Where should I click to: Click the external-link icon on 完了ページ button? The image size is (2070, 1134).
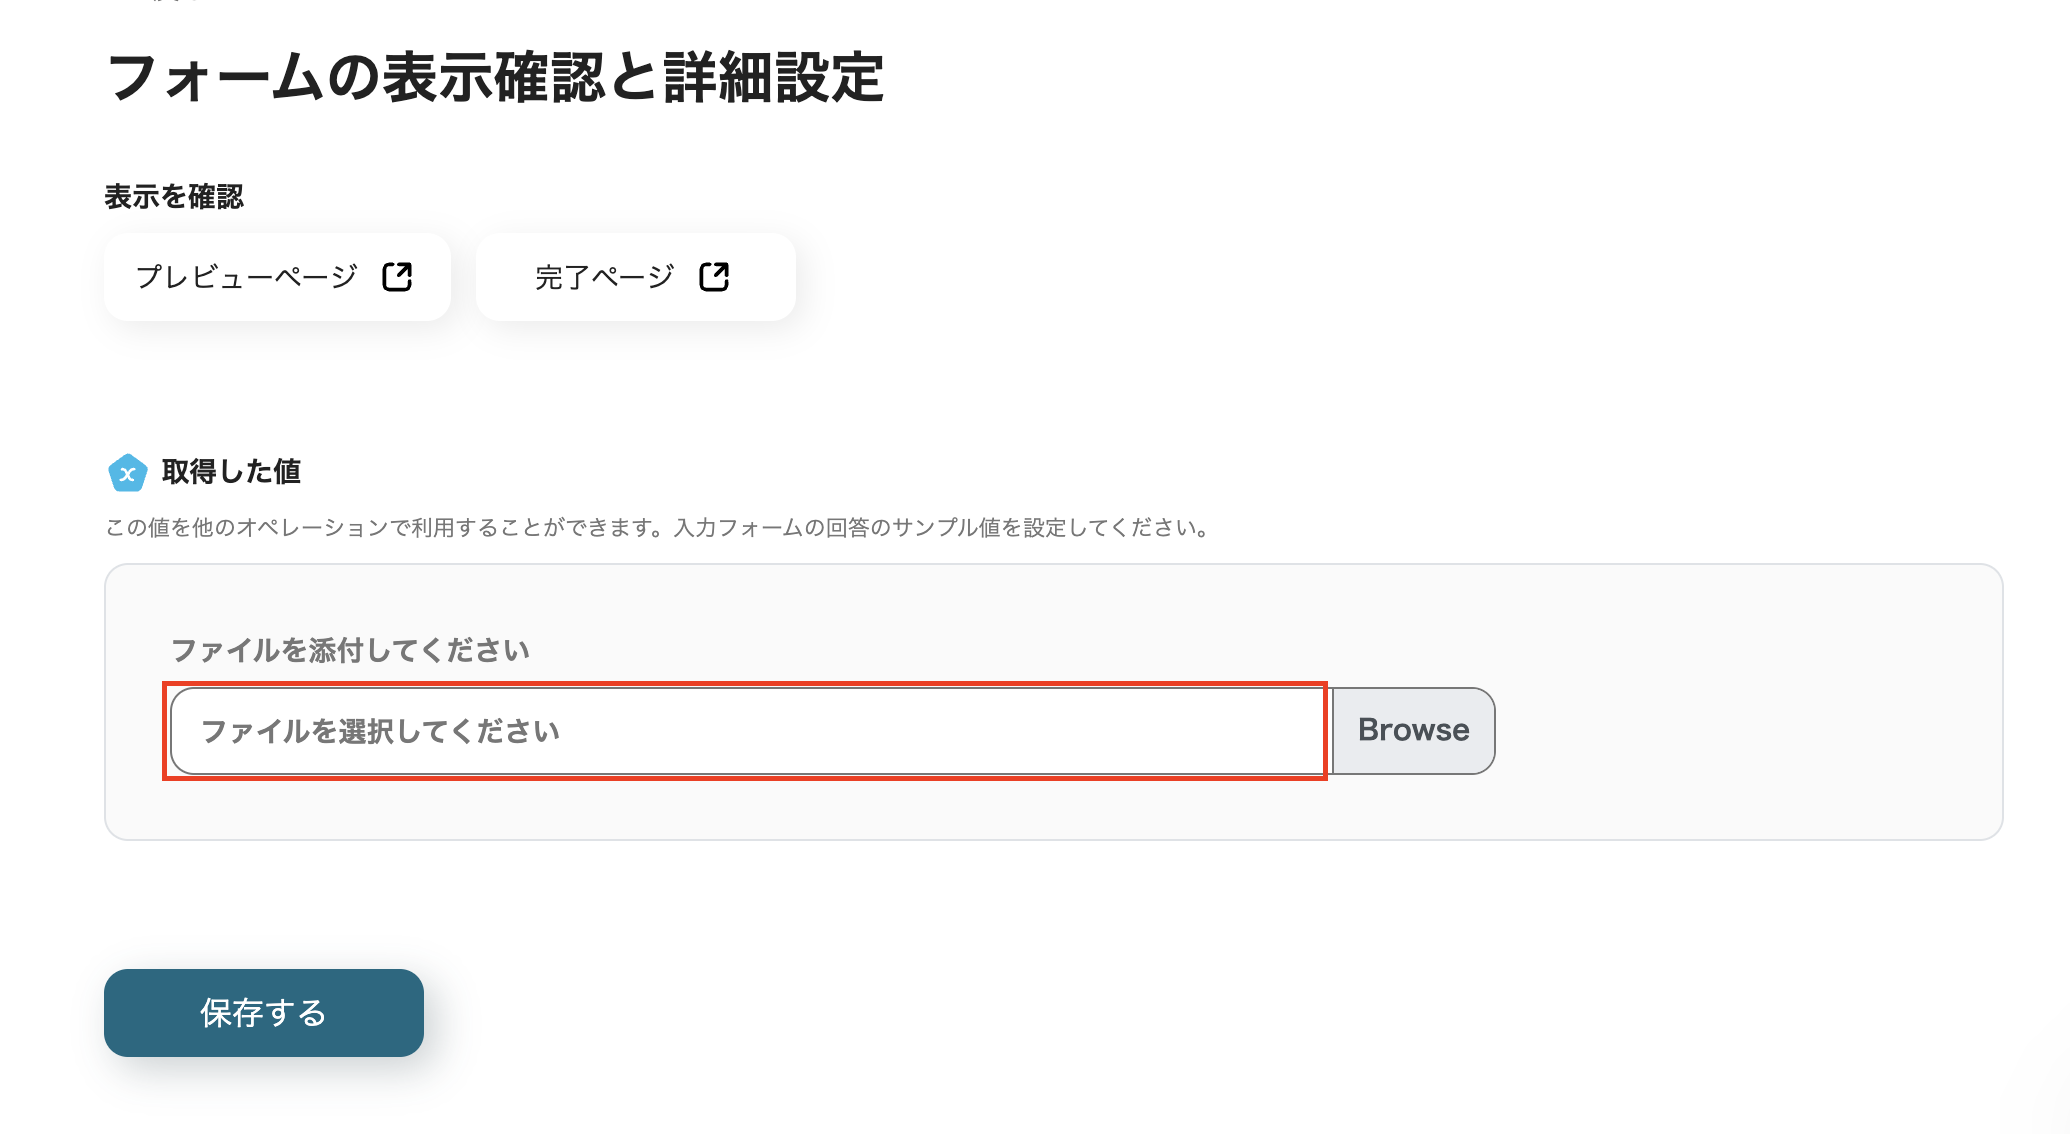(714, 277)
